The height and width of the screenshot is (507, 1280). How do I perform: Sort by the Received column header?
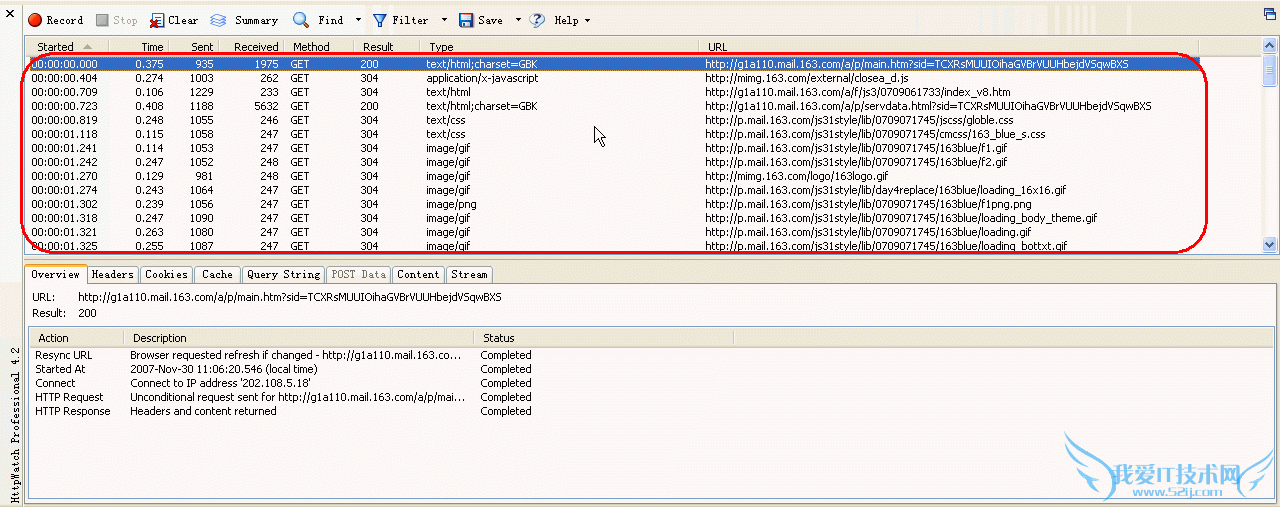pos(255,47)
